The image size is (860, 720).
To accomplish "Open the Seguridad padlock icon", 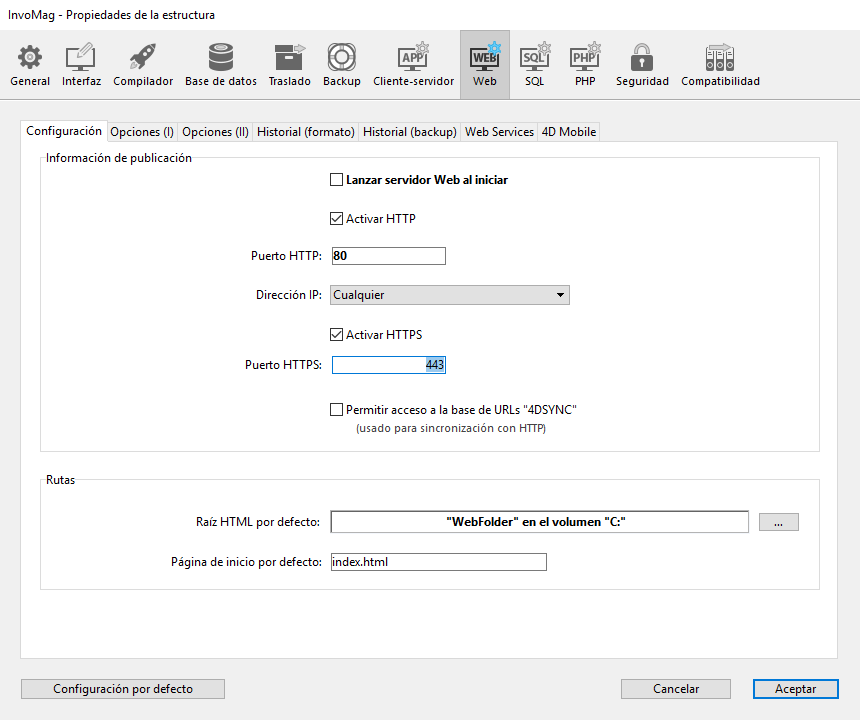I will pyautogui.click(x=642, y=65).
